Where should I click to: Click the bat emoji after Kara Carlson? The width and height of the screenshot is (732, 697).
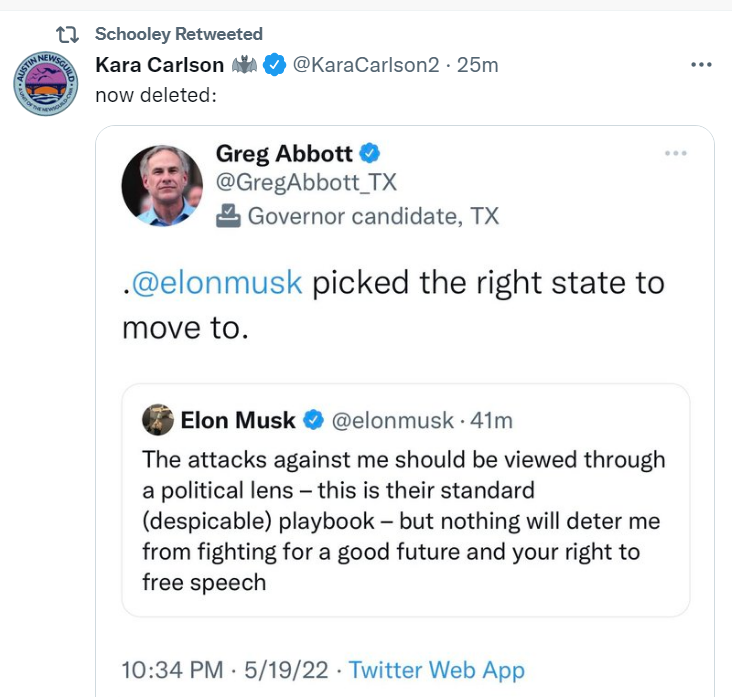click(x=243, y=65)
